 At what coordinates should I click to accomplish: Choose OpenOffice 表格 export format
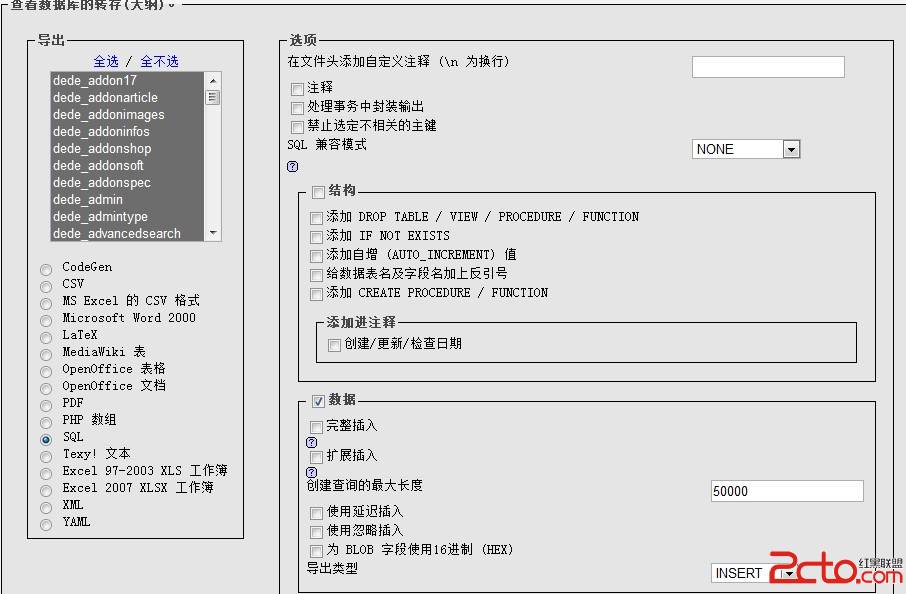click(46, 372)
